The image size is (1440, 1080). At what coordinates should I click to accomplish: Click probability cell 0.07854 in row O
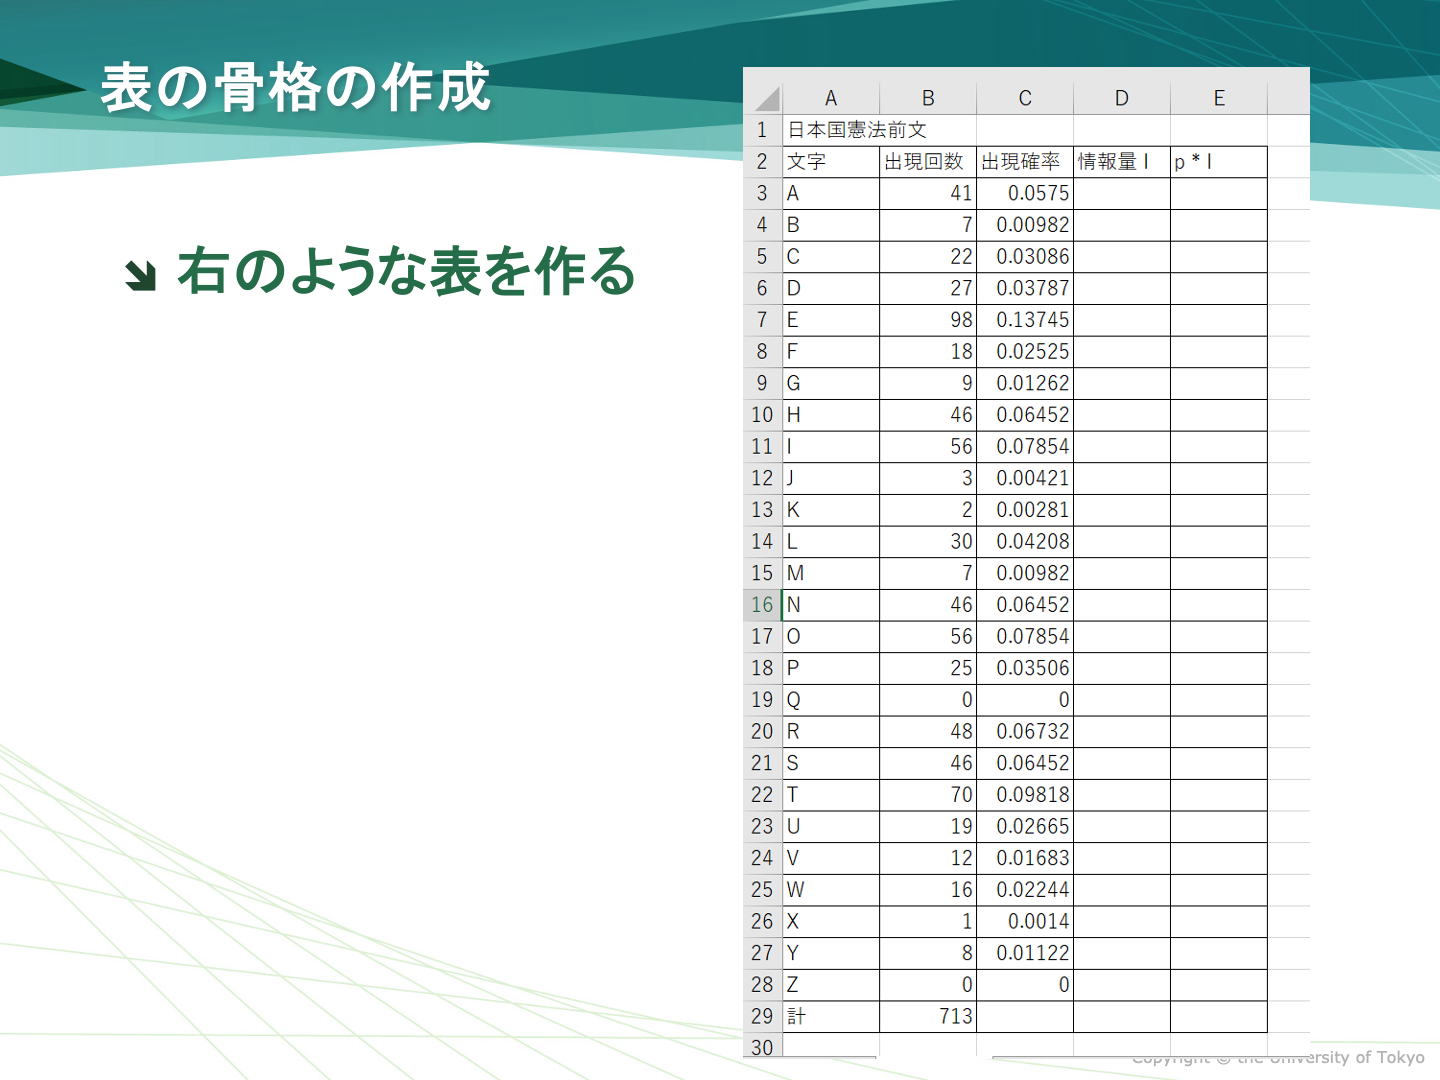coord(1025,637)
